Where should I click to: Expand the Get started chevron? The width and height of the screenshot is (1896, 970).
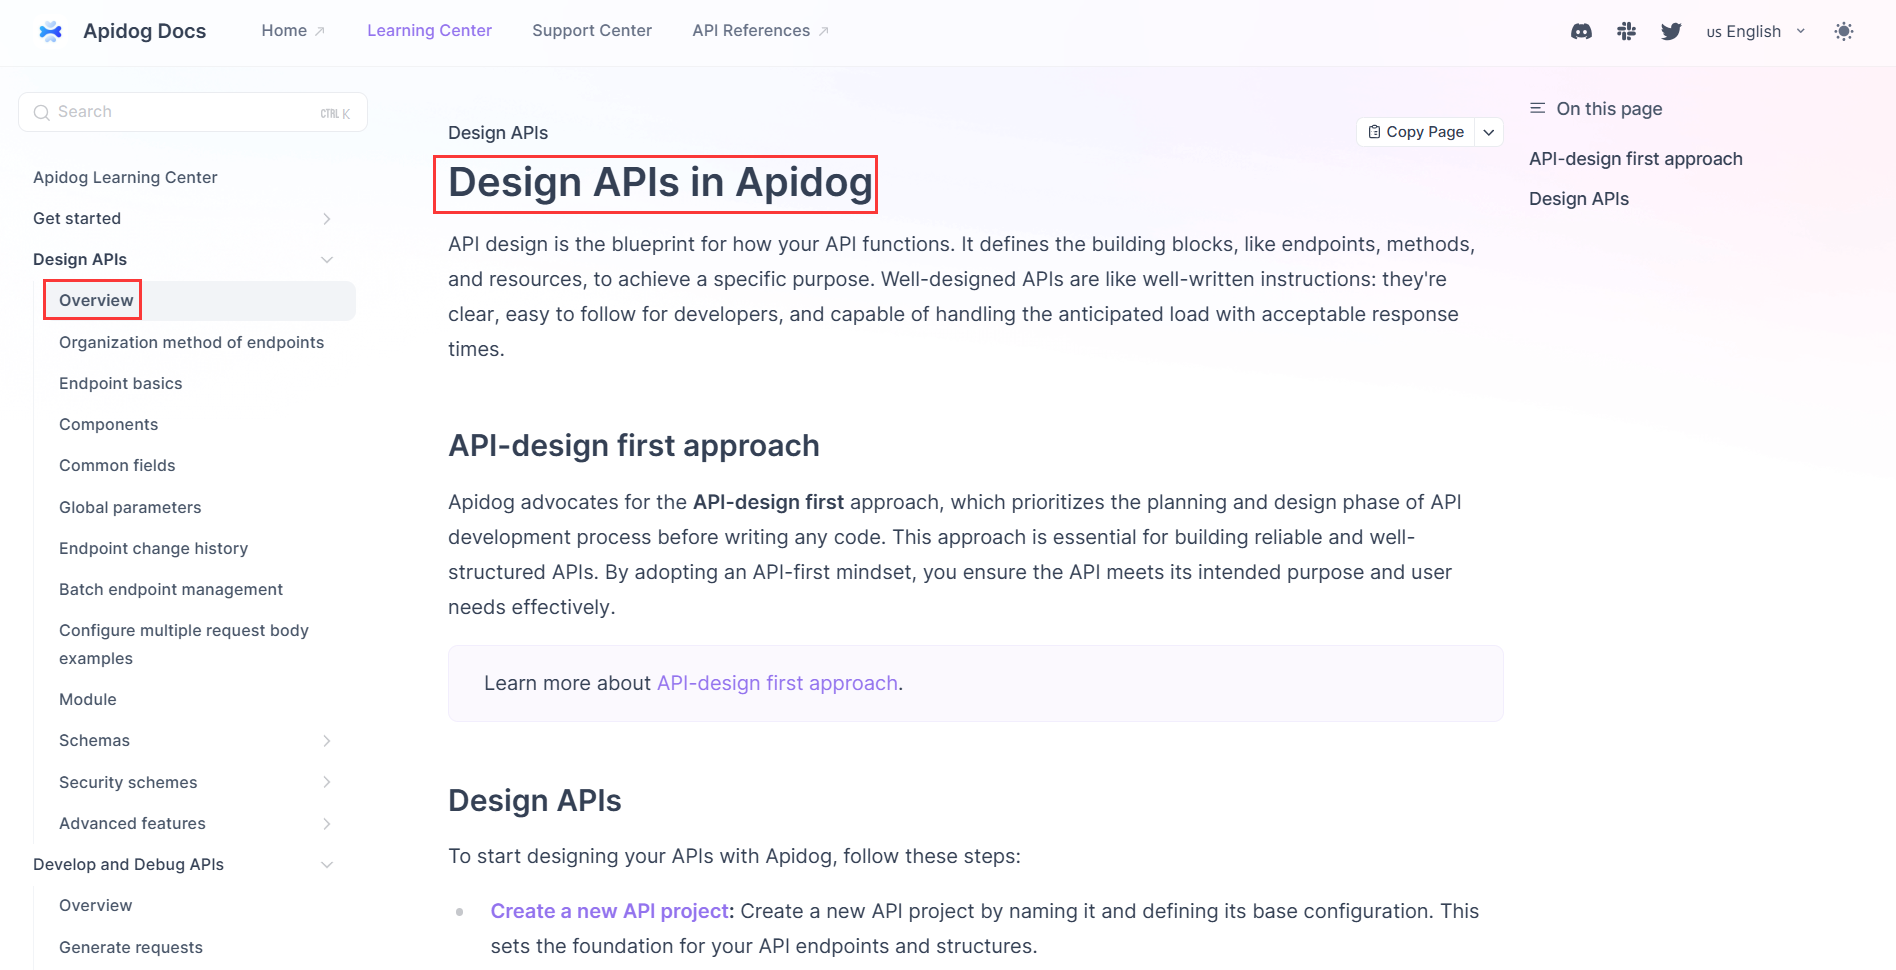[327, 219]
